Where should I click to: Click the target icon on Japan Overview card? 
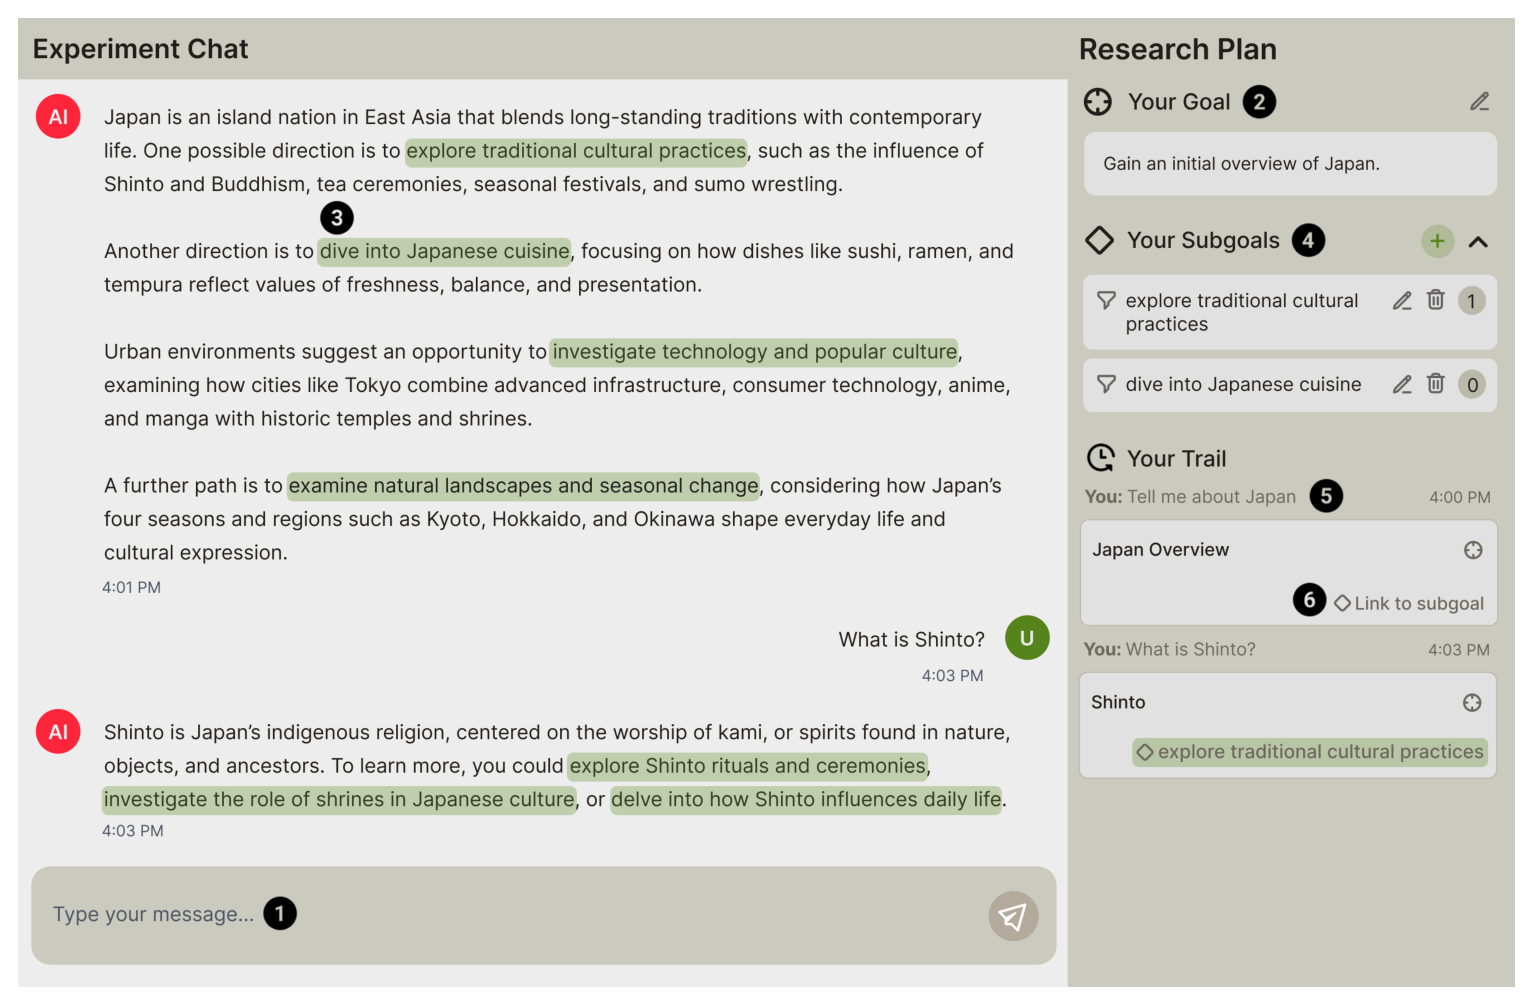click(1473, 550)
